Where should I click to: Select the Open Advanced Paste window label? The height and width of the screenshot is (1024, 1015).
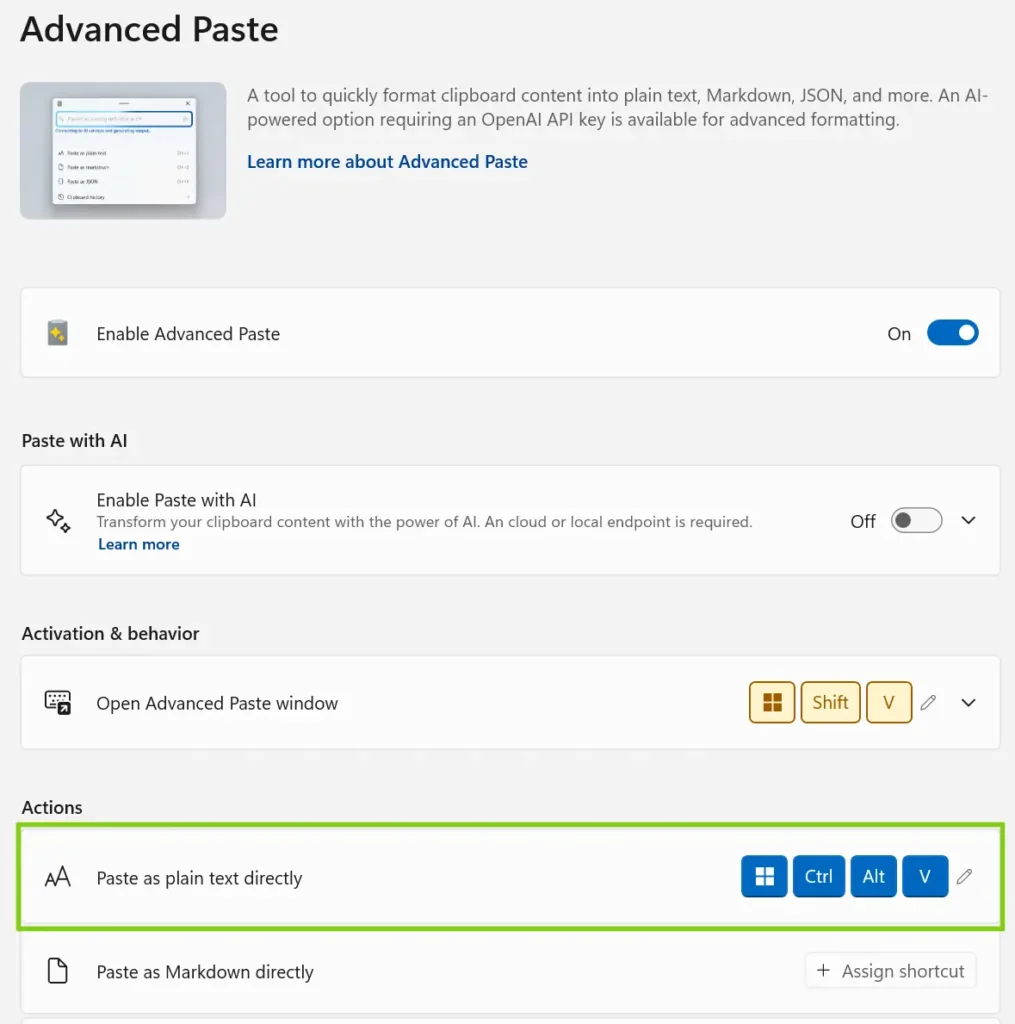coord(217,703)
